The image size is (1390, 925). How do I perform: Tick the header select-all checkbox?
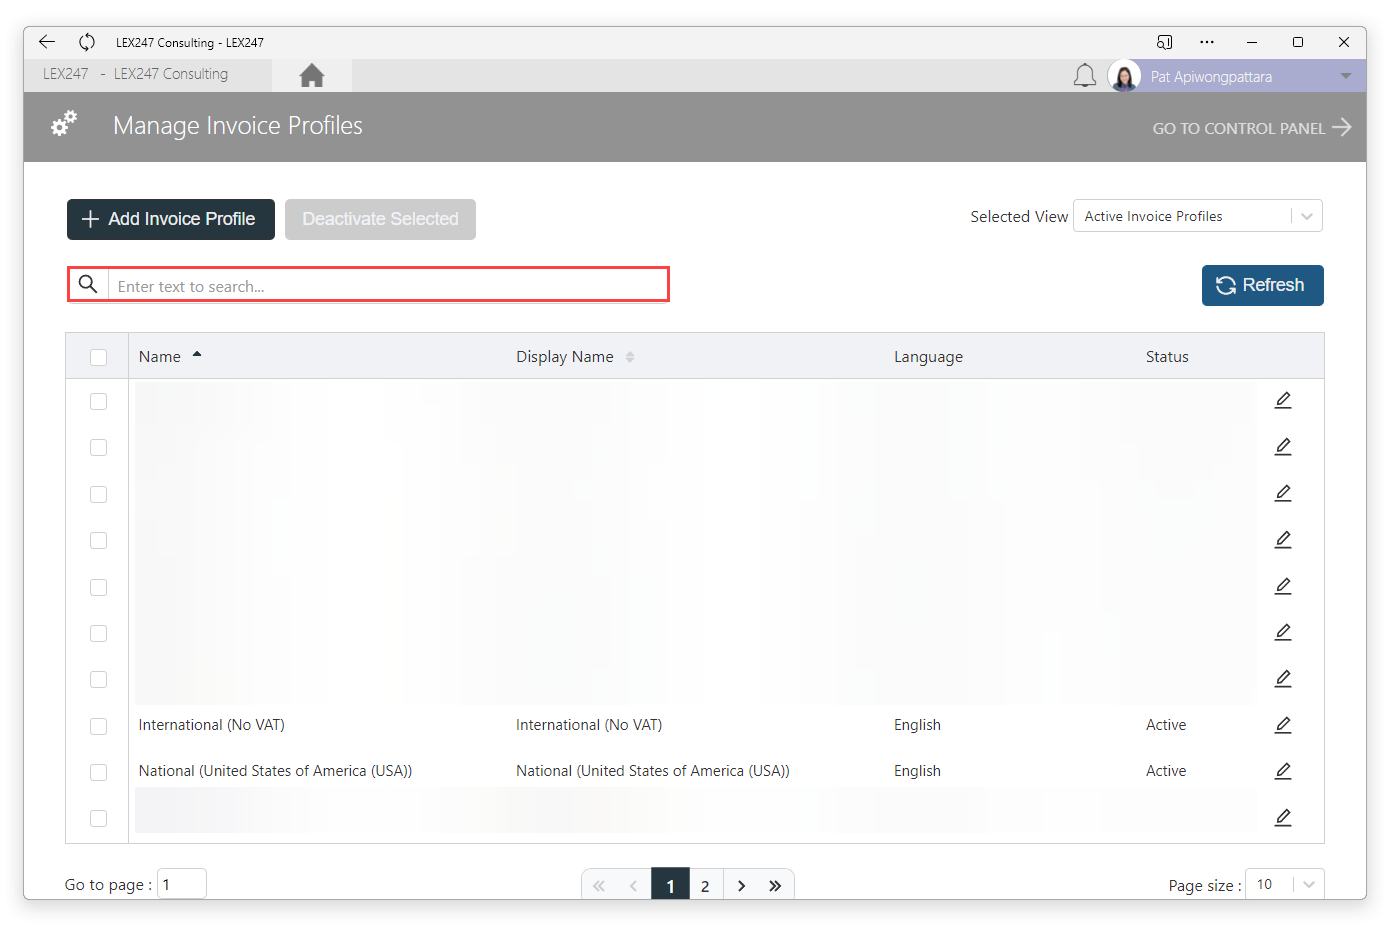[x=98, y=357]
